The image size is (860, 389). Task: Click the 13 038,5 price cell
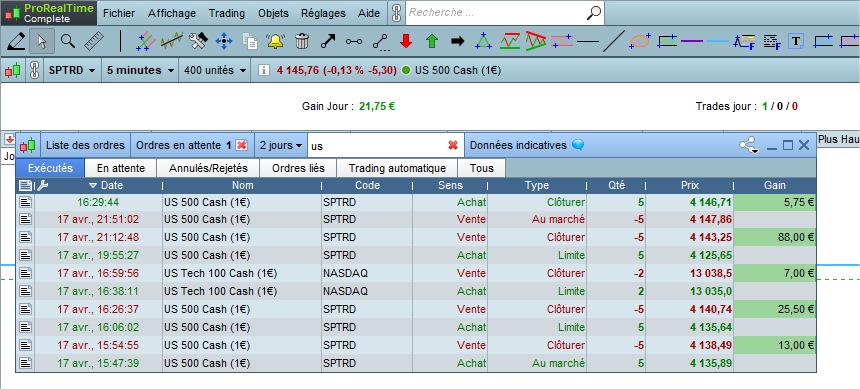tap(689, 273)
